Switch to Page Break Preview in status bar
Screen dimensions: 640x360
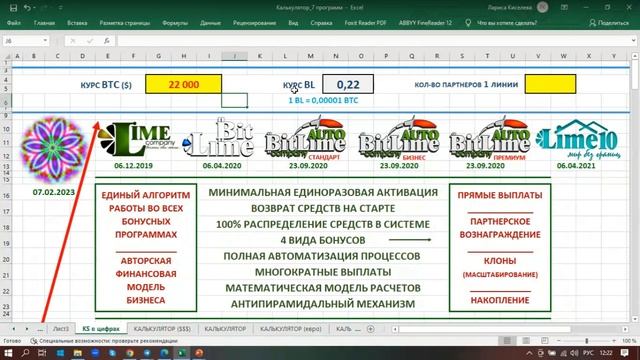pos(544,340)
